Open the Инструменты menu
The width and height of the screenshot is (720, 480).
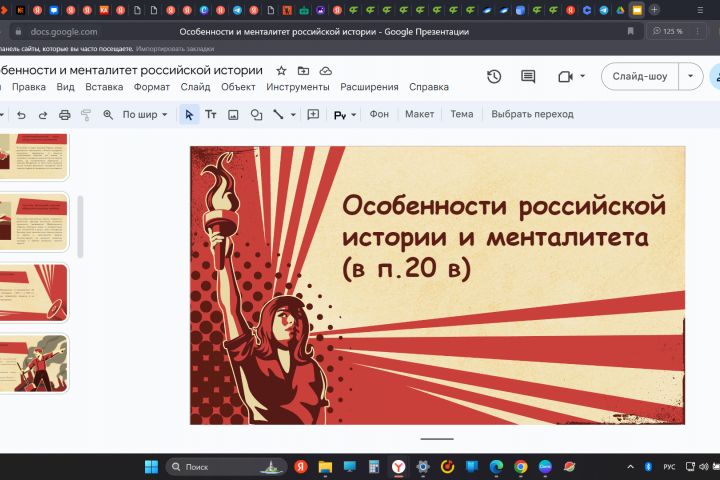298,87
